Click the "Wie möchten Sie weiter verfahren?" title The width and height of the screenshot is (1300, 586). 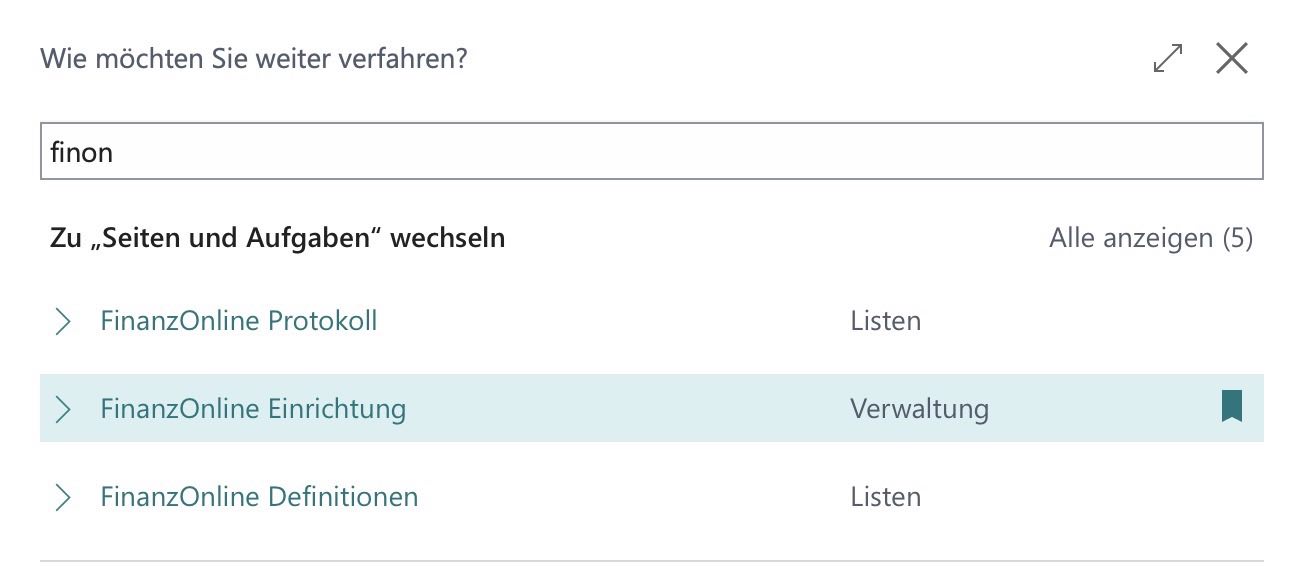click(254, 59)
